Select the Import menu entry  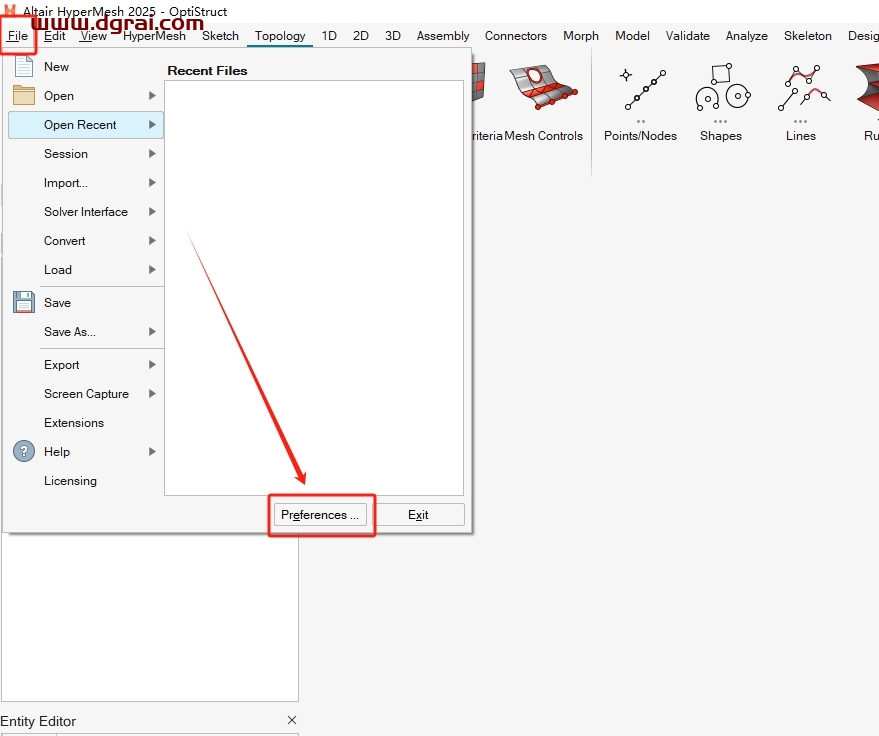coord(86,183)
